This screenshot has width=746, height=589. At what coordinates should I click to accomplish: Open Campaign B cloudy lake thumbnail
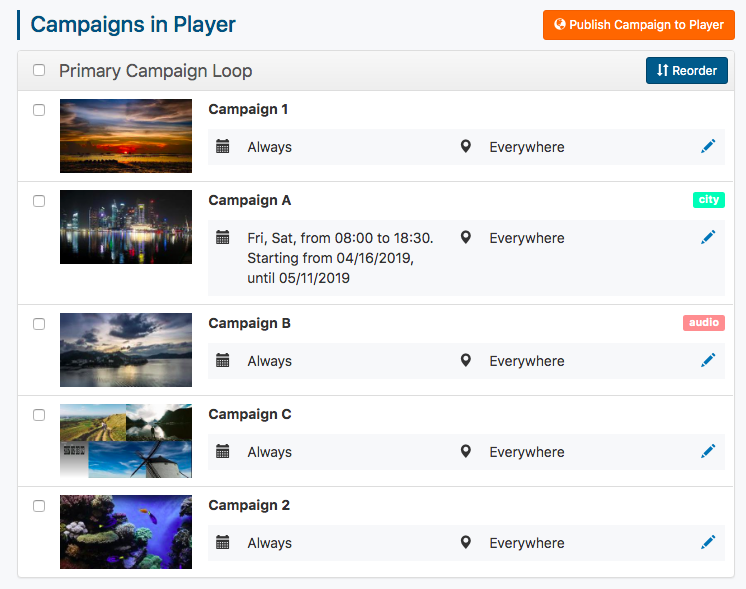click(126, 350)
